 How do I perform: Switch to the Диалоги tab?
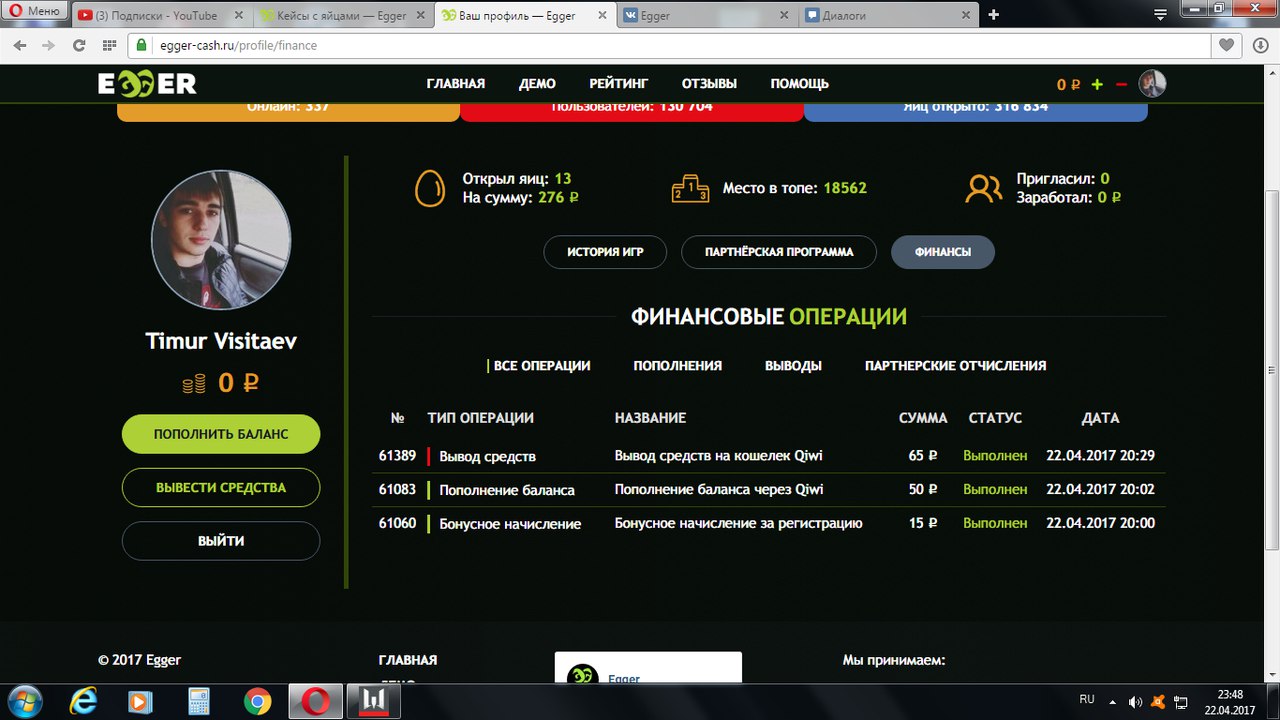click(888, 16)
